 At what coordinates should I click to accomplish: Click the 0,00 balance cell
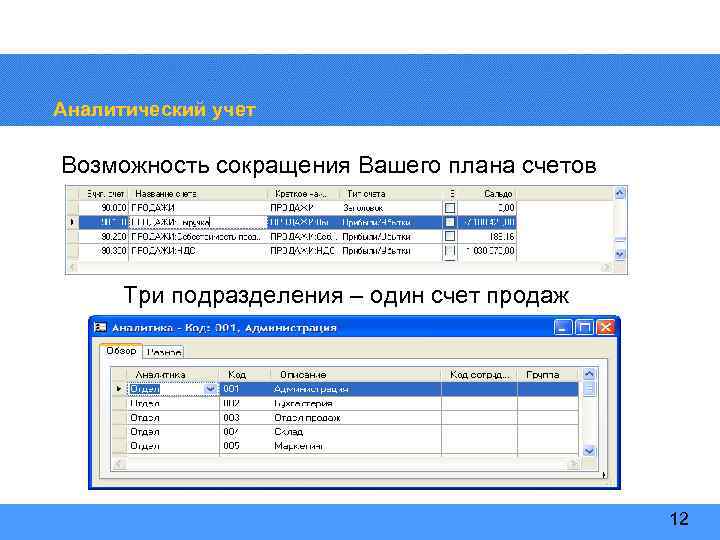[x=487, y=208]
